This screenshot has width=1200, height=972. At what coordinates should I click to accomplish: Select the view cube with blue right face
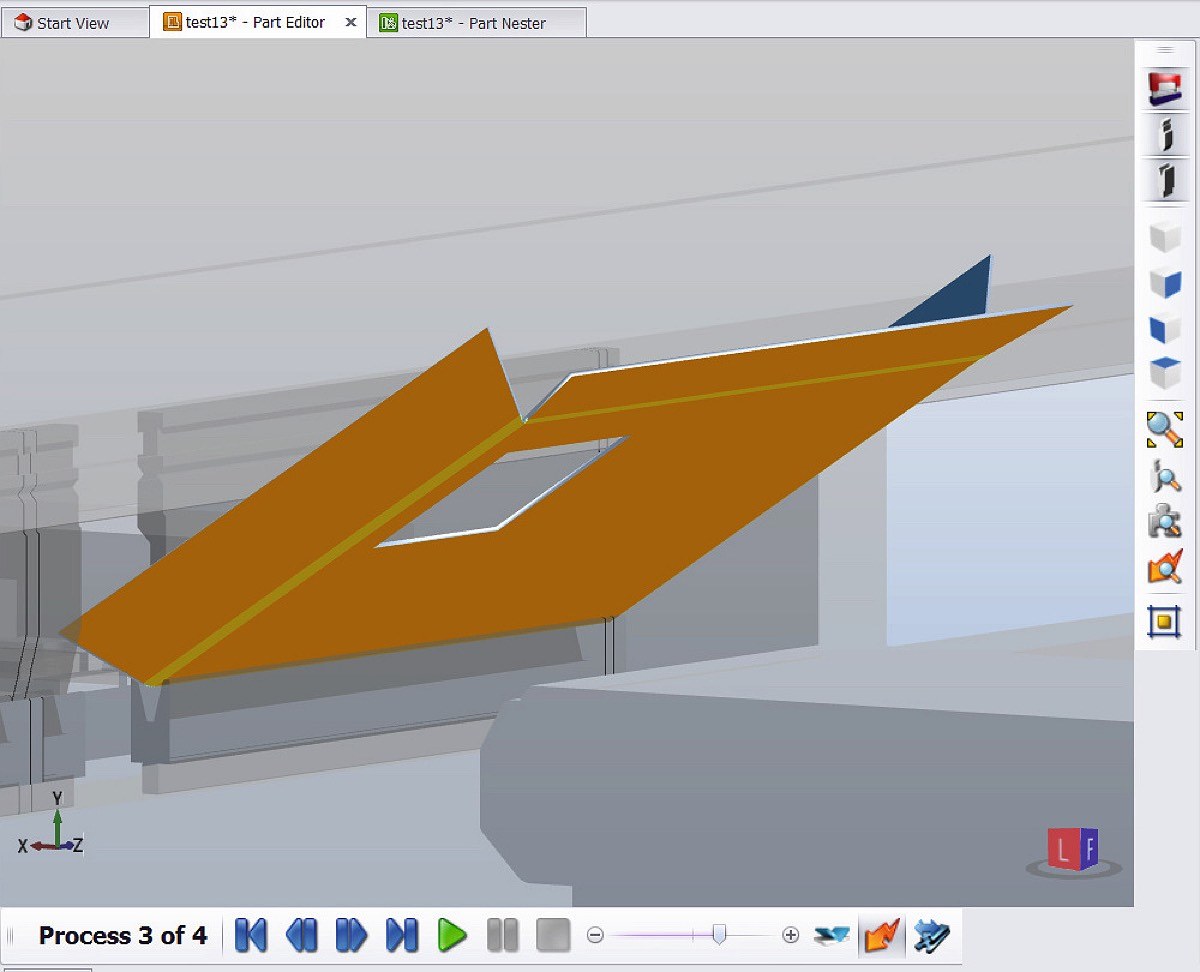[x=1164, y=283]
